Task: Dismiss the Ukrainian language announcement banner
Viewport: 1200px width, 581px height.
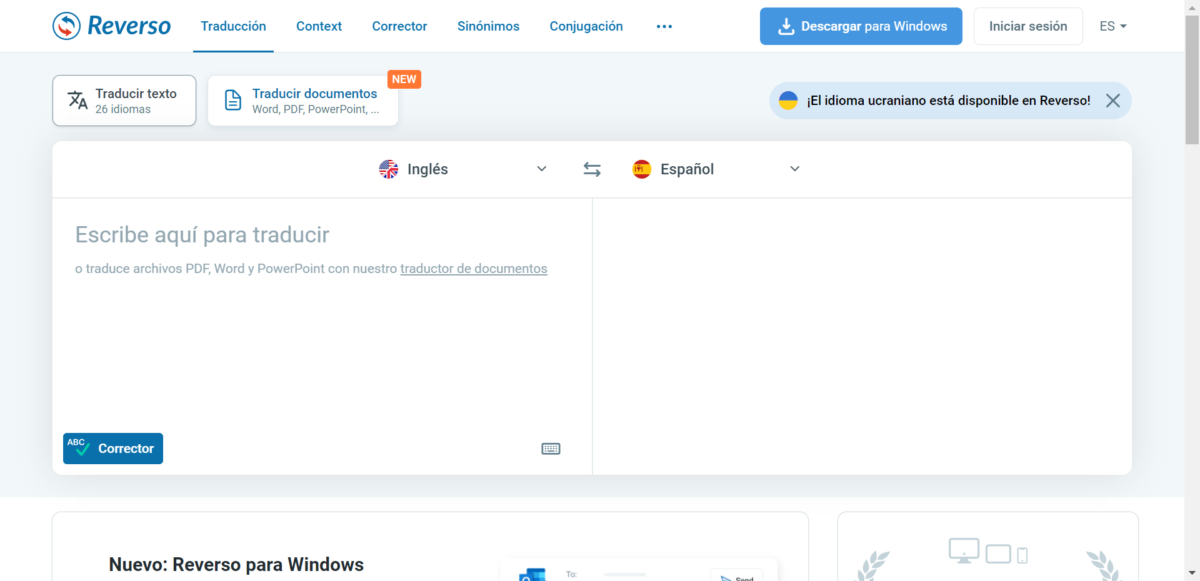Action: [x=1113, y=100]
